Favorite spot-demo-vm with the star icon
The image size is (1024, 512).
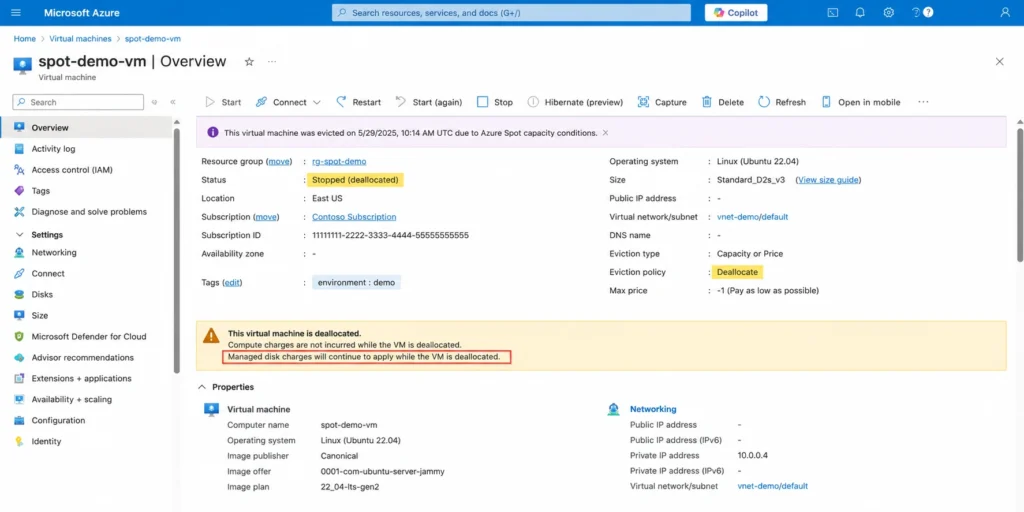click(249, 62)
